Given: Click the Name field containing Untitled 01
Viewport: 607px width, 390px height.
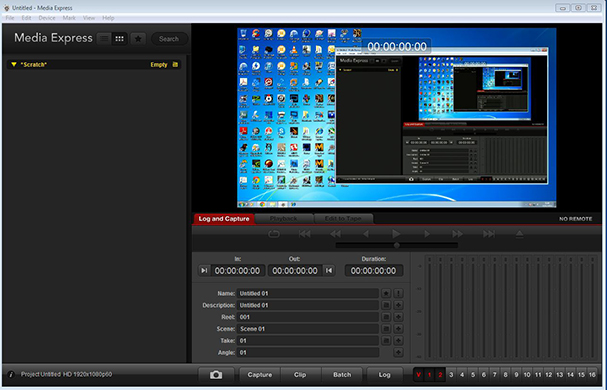Looking at the screenshot, I should [x=308, y=293].
